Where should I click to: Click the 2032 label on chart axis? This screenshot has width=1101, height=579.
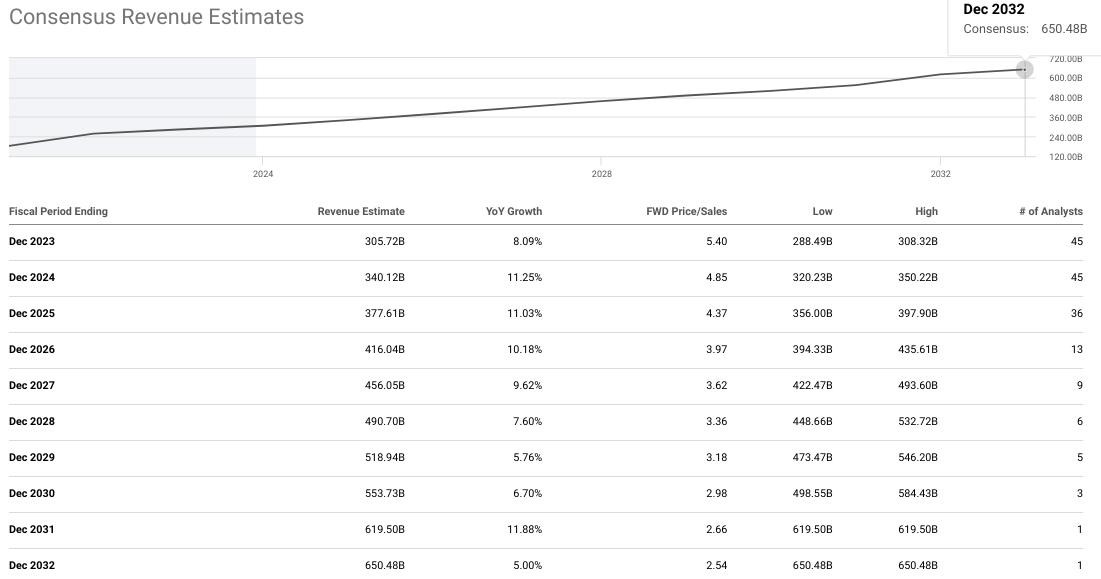coord(940,174)
